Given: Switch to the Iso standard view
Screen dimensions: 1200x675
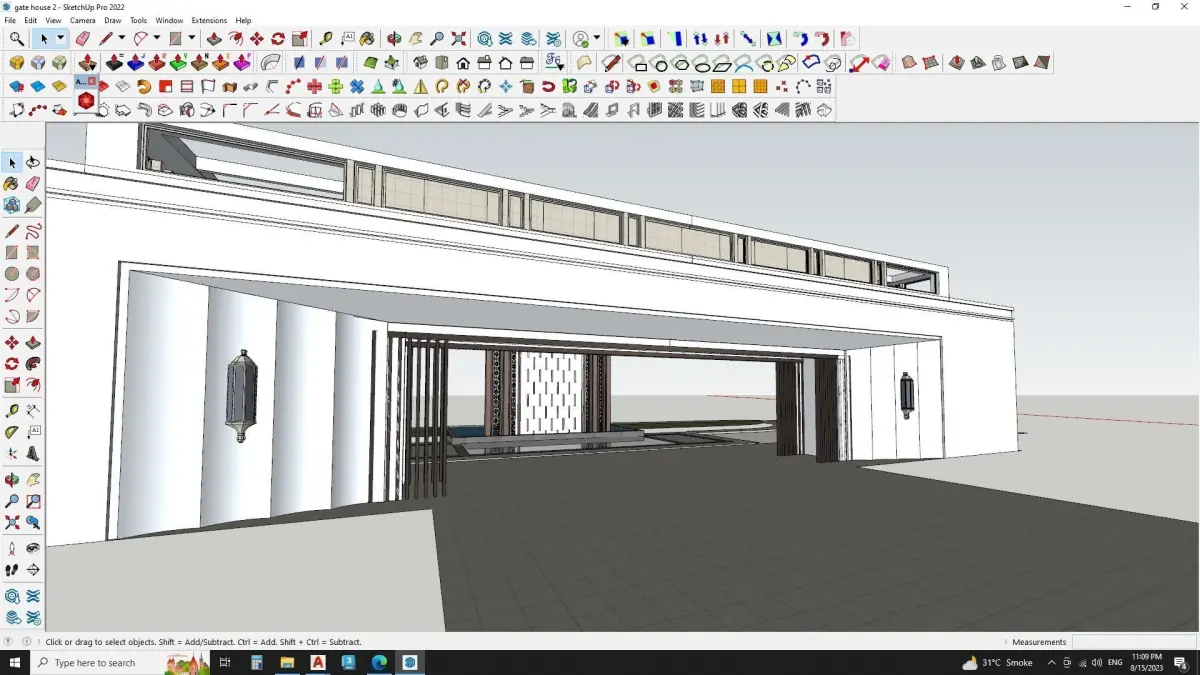Looking at the screenshot, I should coord(421,62).
